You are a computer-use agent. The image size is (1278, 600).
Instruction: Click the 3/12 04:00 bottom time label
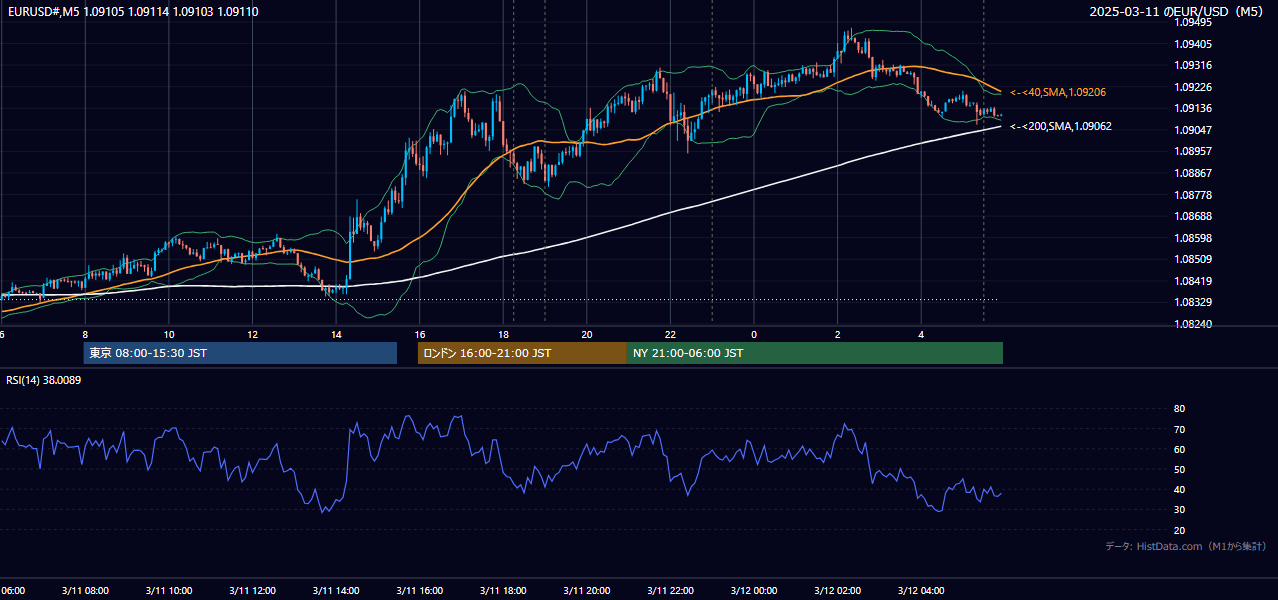921,591
